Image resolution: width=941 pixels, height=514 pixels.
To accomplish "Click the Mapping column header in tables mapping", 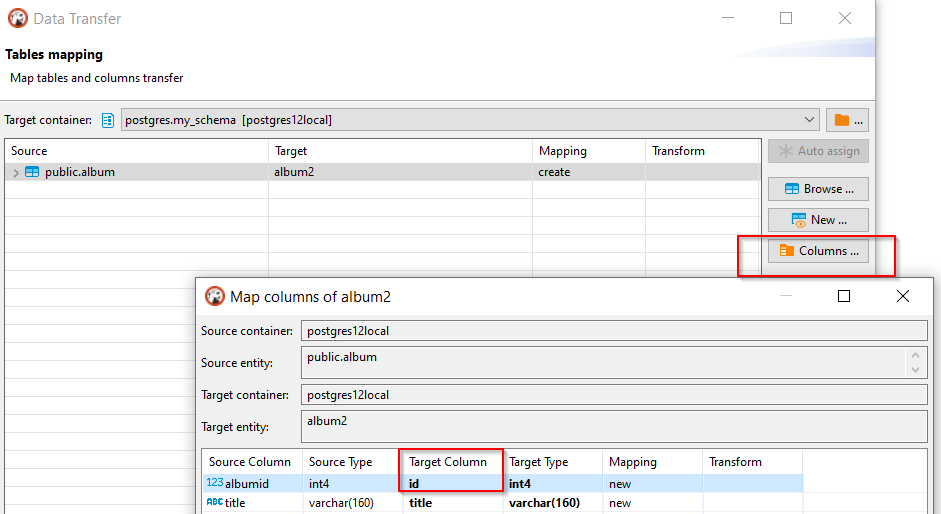I will [x=589, y=151].
